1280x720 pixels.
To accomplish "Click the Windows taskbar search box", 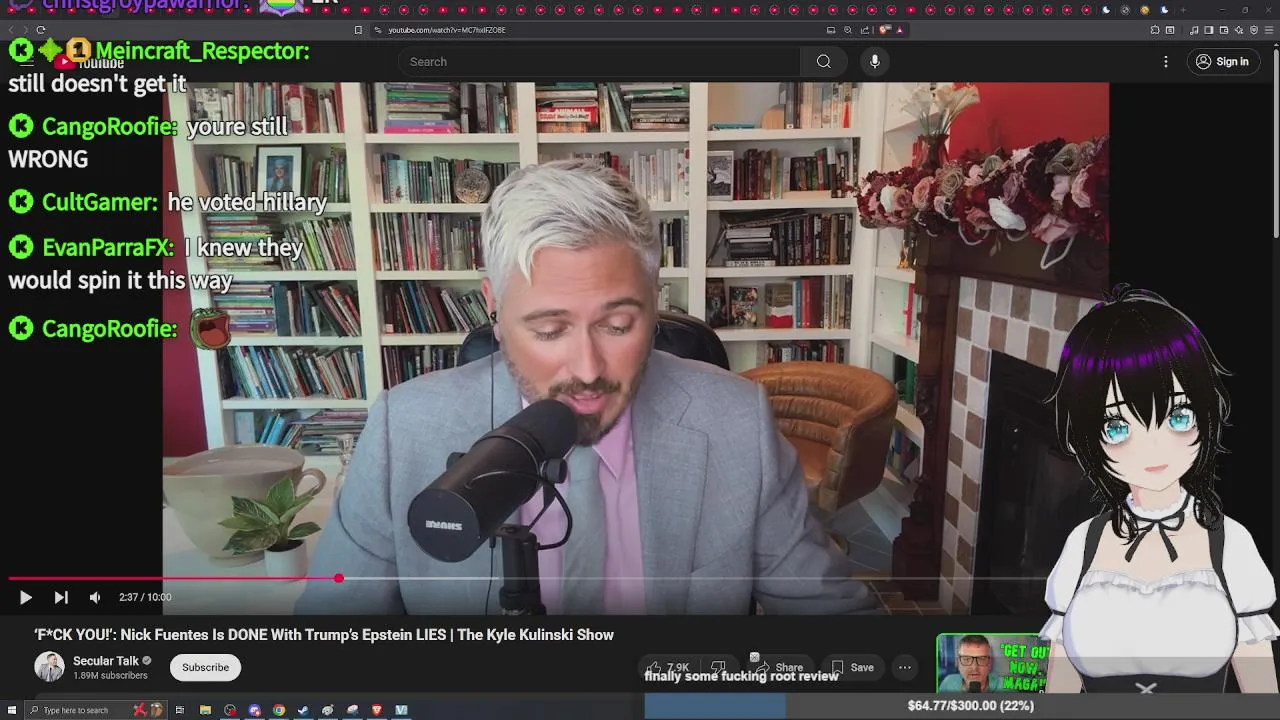I will coord(96,710).
